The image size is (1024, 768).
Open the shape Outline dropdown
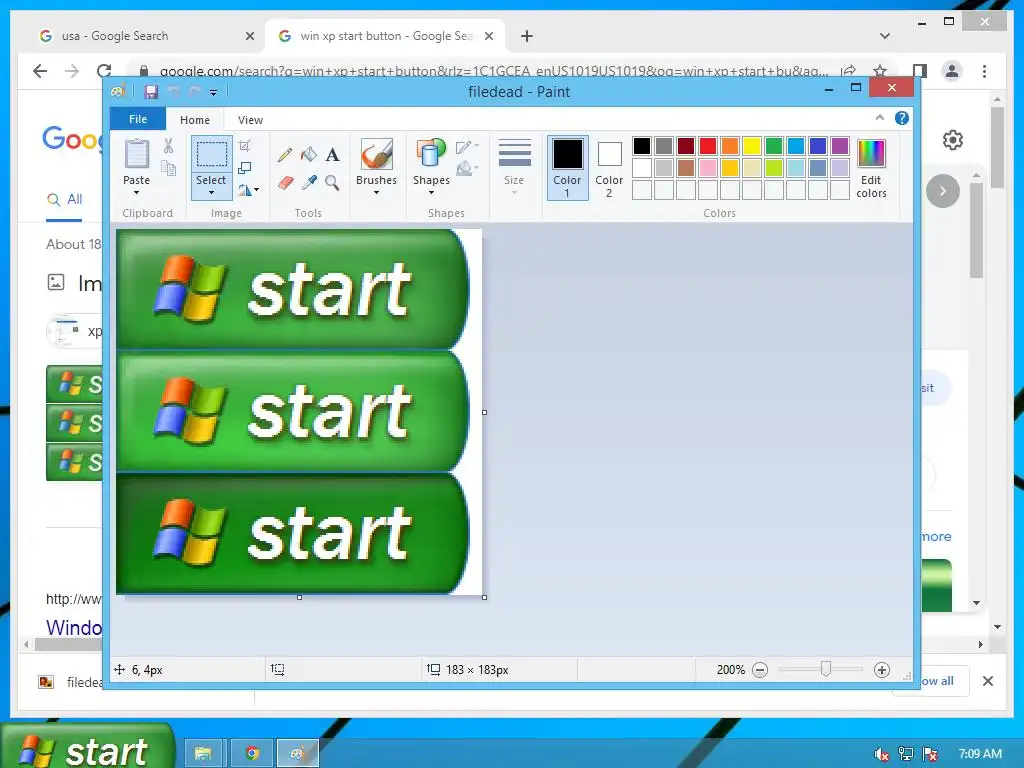[x=467, y=147]
